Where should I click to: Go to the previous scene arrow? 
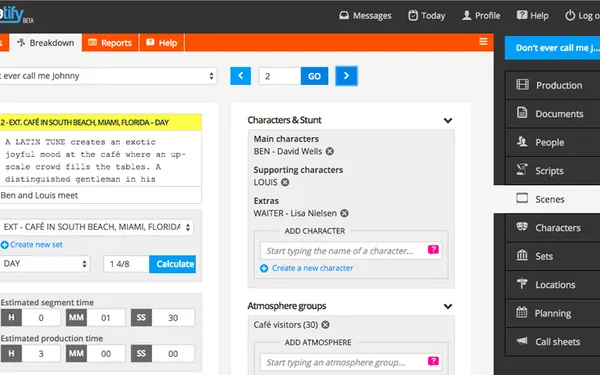240,76
